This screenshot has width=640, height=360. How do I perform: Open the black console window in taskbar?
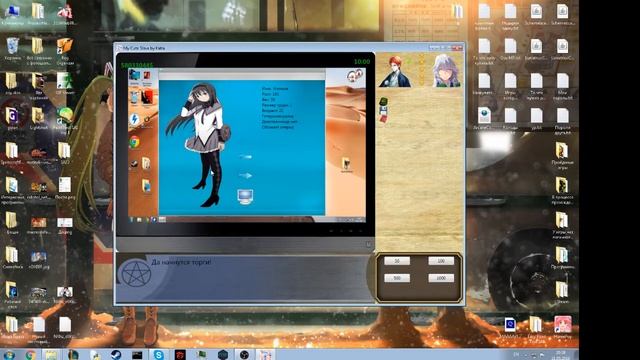click(x=137, y=355)
